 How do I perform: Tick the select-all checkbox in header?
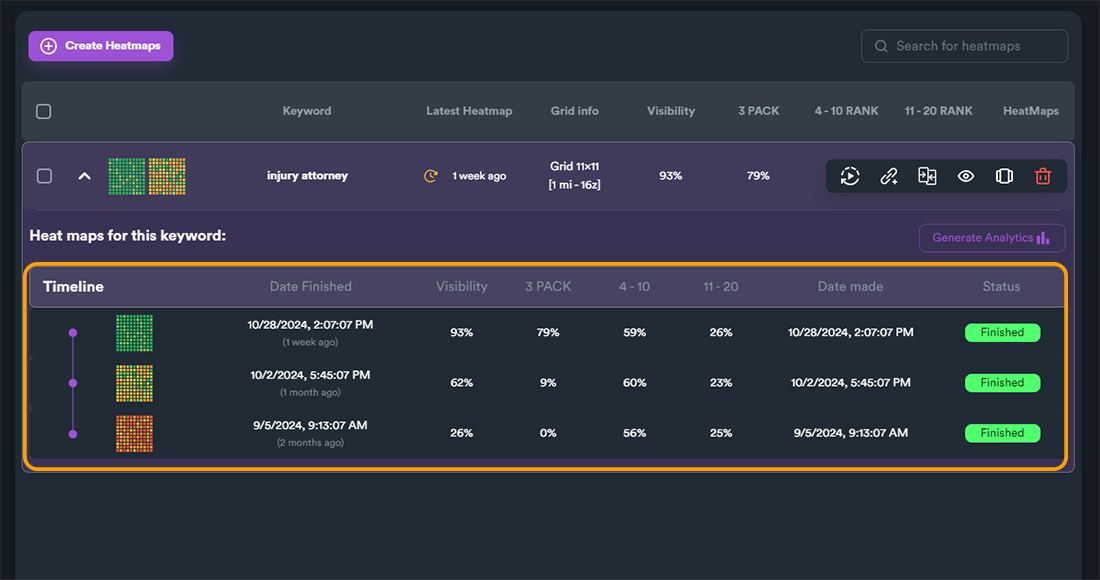point(43,112)
